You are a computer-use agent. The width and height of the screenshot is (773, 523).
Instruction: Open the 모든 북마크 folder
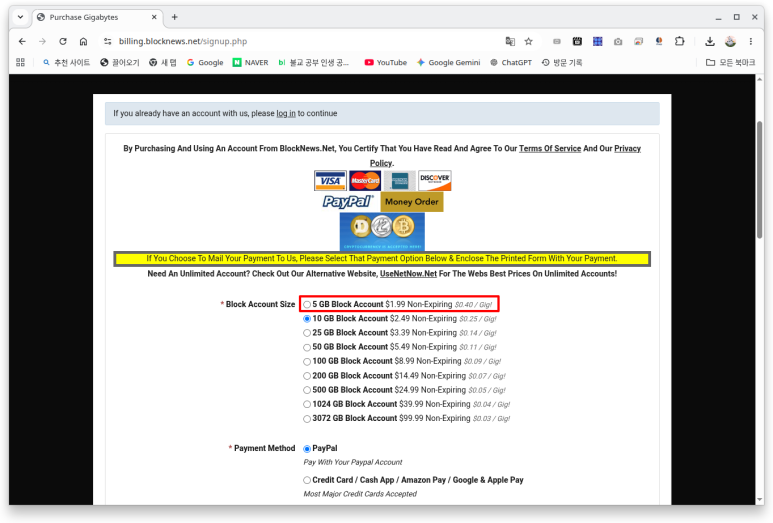[x=731, y=63]
